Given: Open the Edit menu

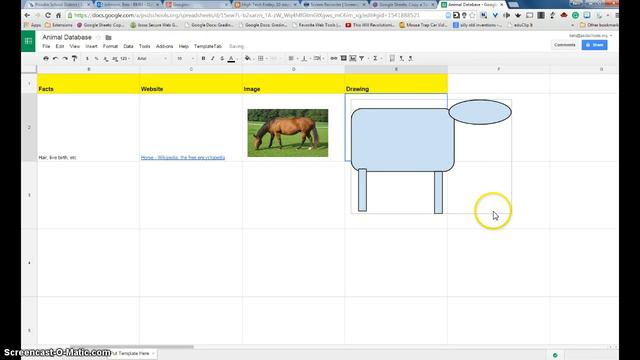Looking at the screenshot, I should coord(60,47).
